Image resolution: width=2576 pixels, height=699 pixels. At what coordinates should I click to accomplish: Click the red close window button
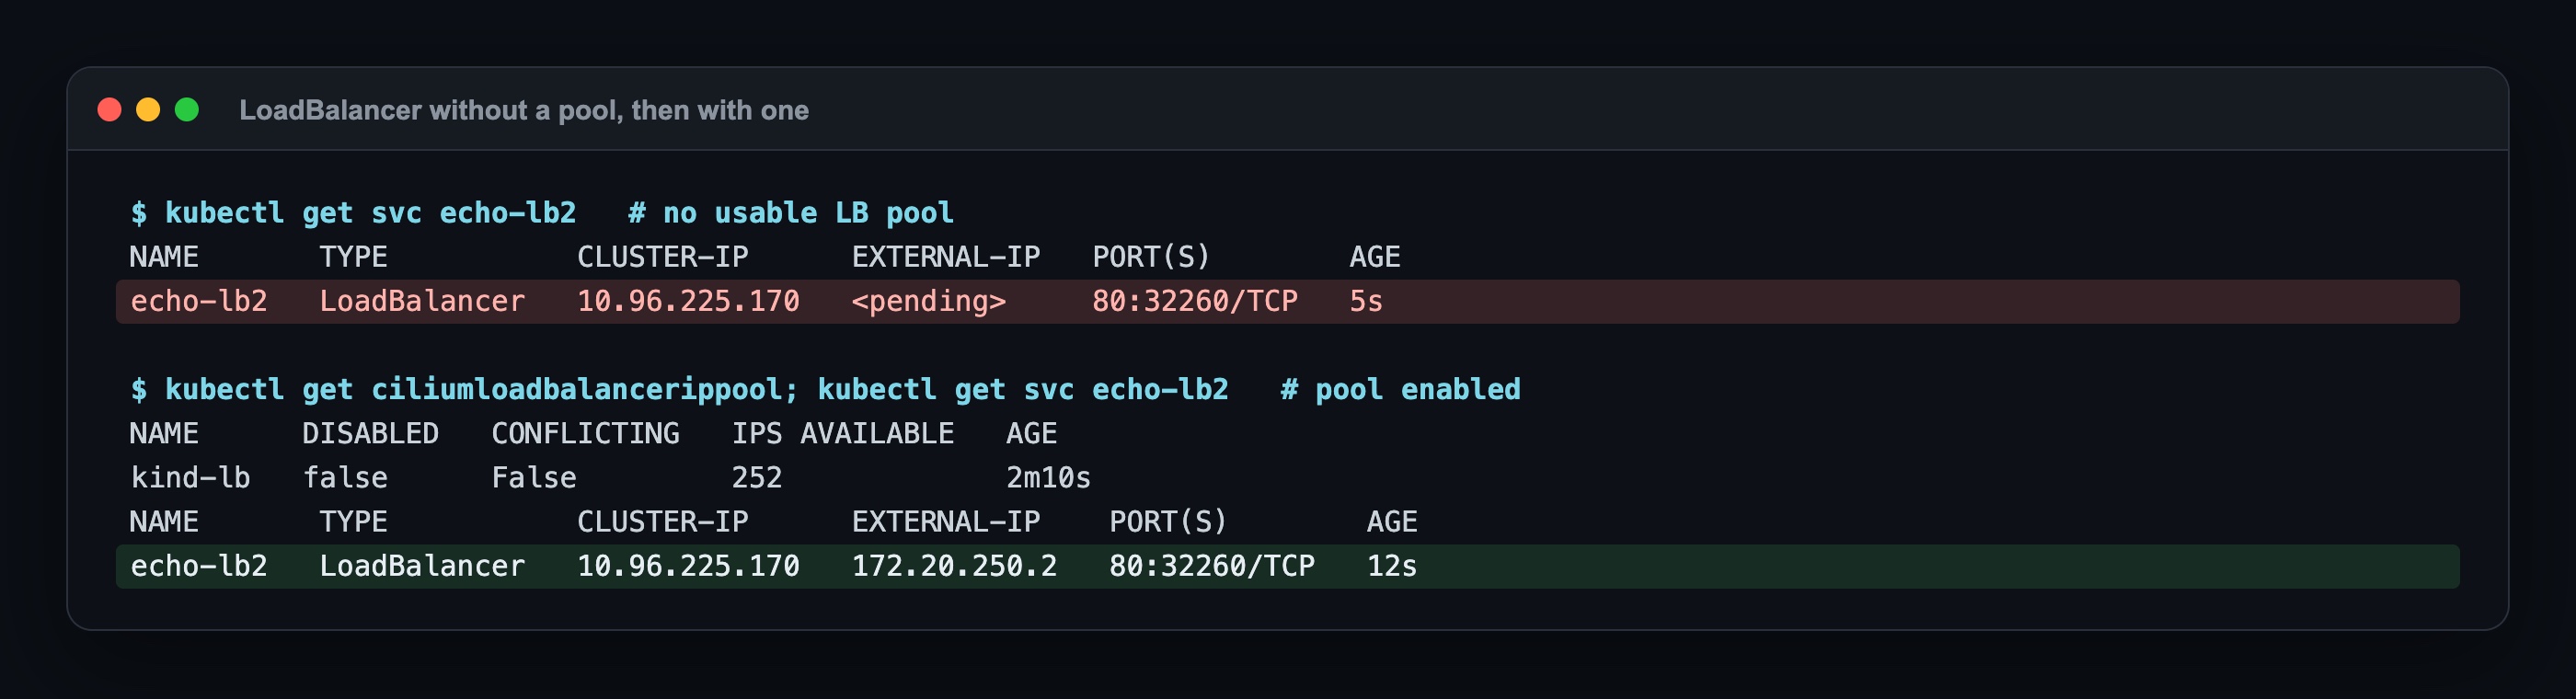click(x=110, y=110)
